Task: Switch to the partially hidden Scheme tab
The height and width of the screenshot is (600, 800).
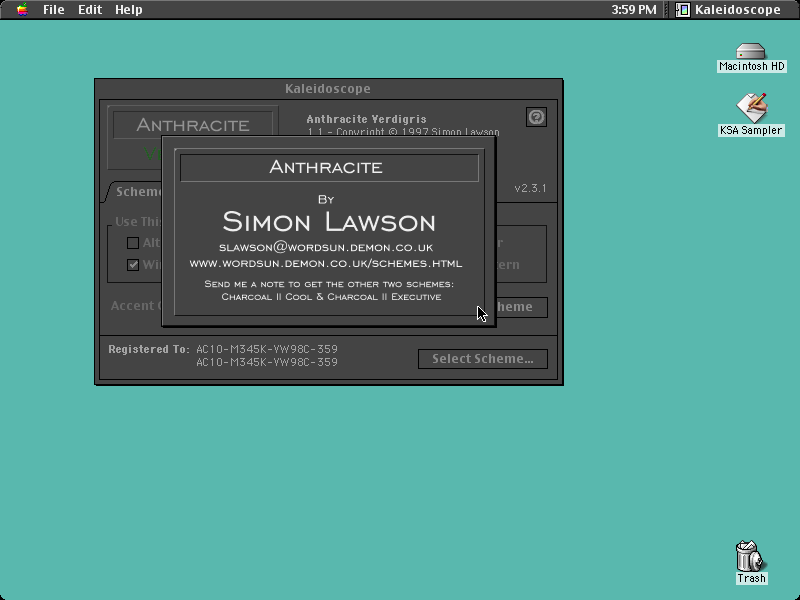Action: (x=135, y=192)
